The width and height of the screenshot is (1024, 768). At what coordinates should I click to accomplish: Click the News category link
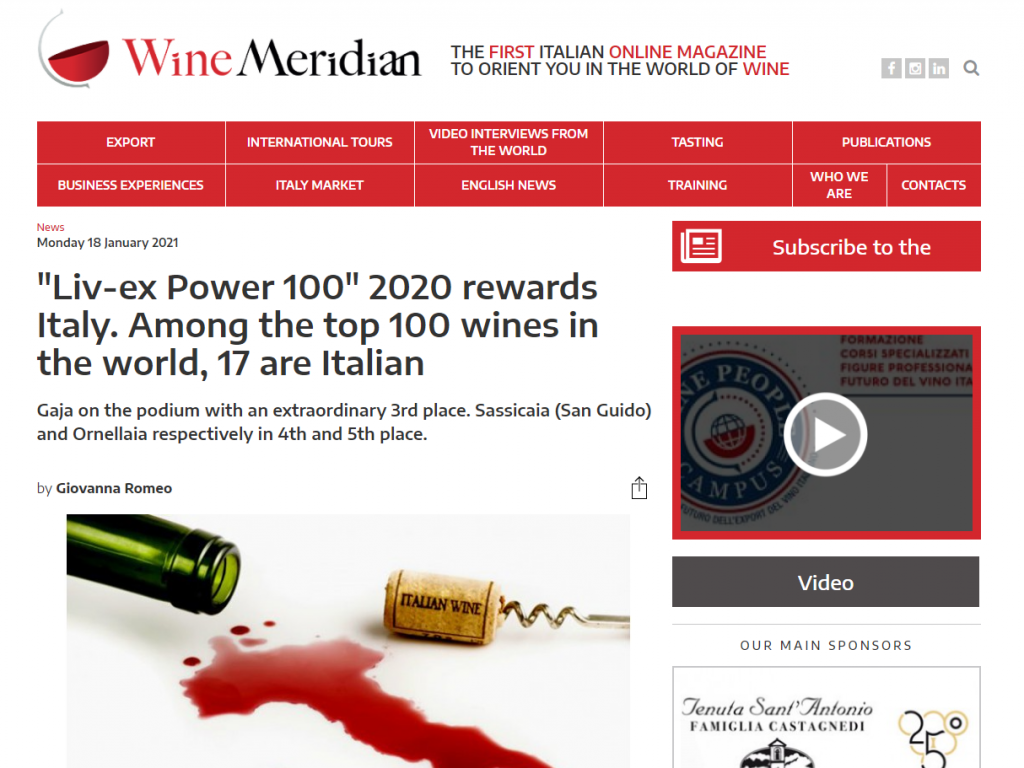50,227
